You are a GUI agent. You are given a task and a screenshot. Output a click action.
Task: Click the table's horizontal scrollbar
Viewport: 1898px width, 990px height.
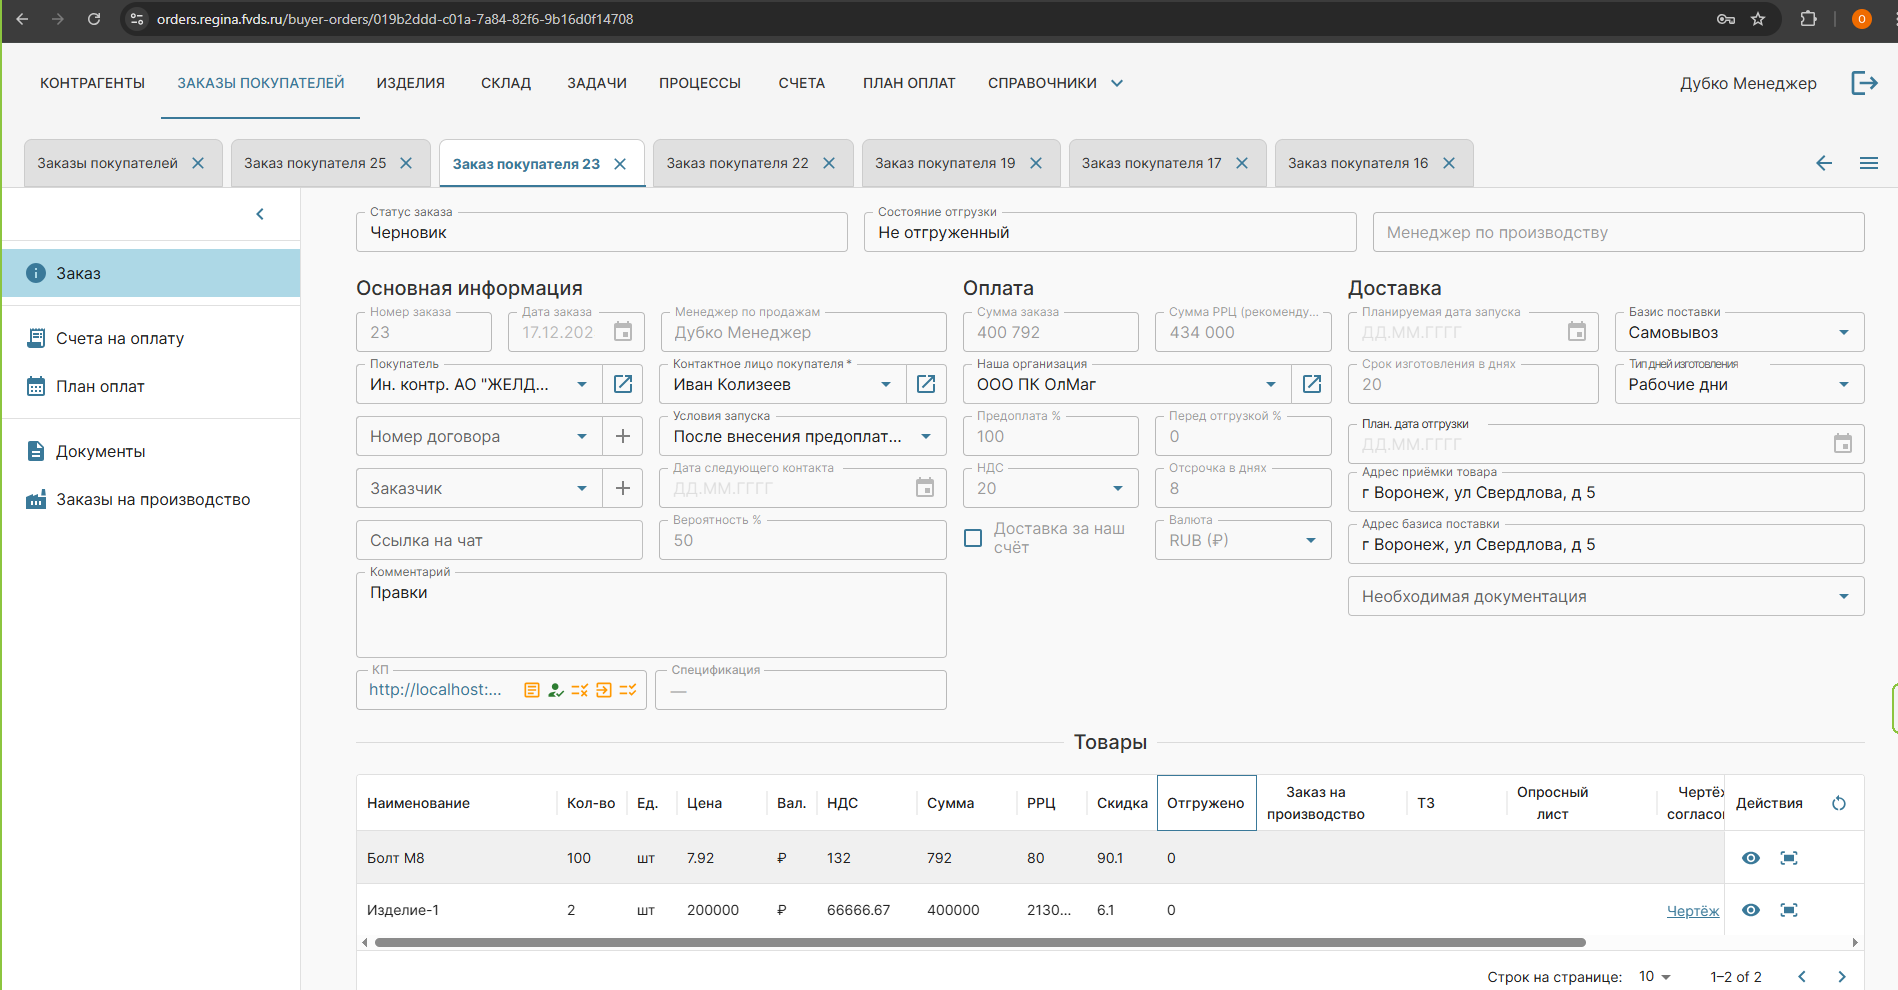[980, 942]
